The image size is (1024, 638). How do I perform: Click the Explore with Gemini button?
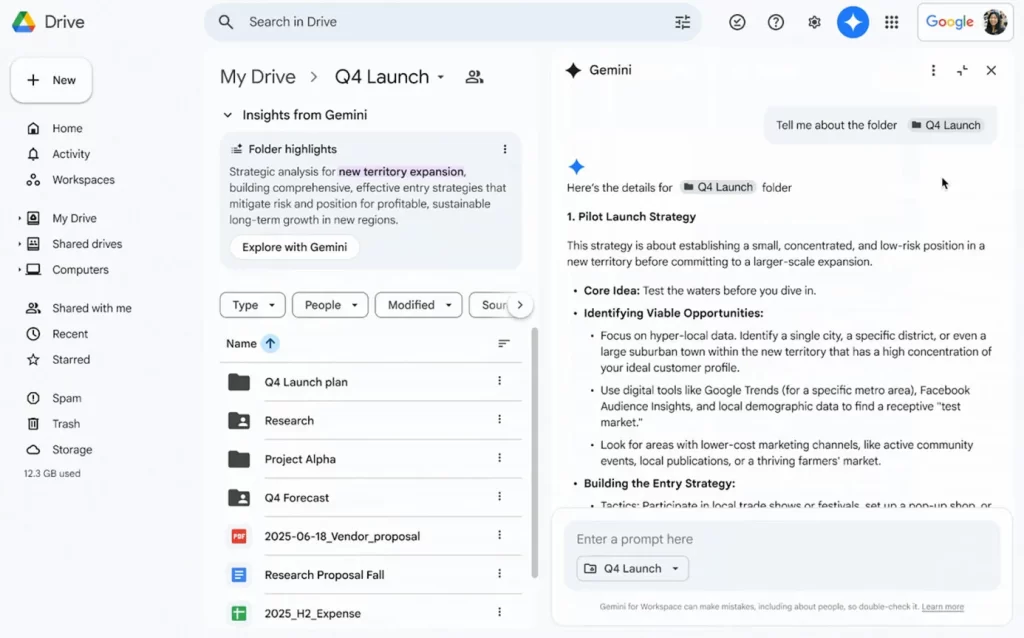click(x=294, y=247)
